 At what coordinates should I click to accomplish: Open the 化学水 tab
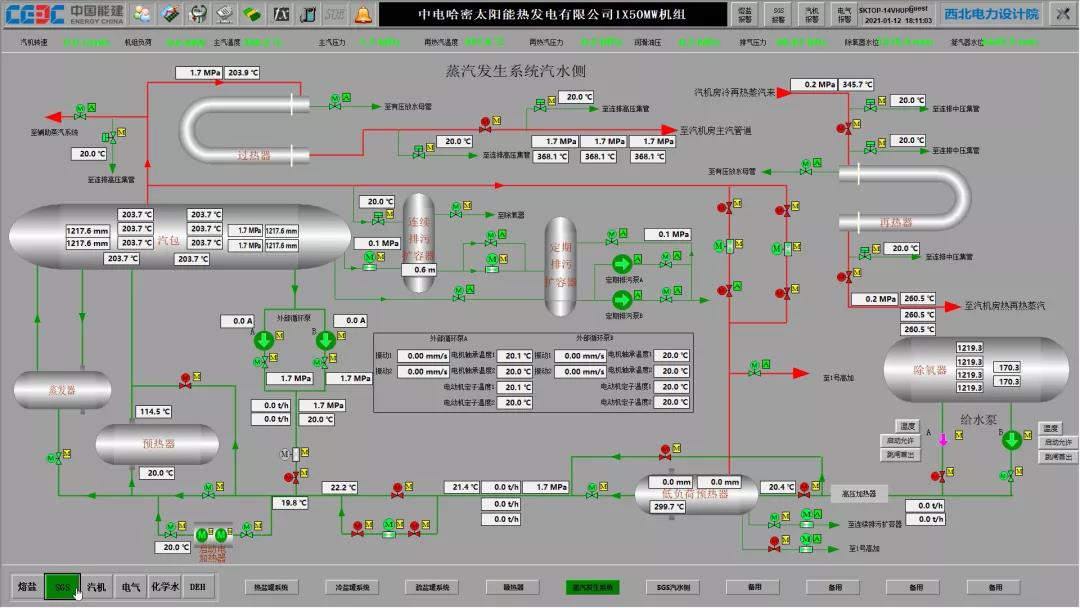coord(164,587)
